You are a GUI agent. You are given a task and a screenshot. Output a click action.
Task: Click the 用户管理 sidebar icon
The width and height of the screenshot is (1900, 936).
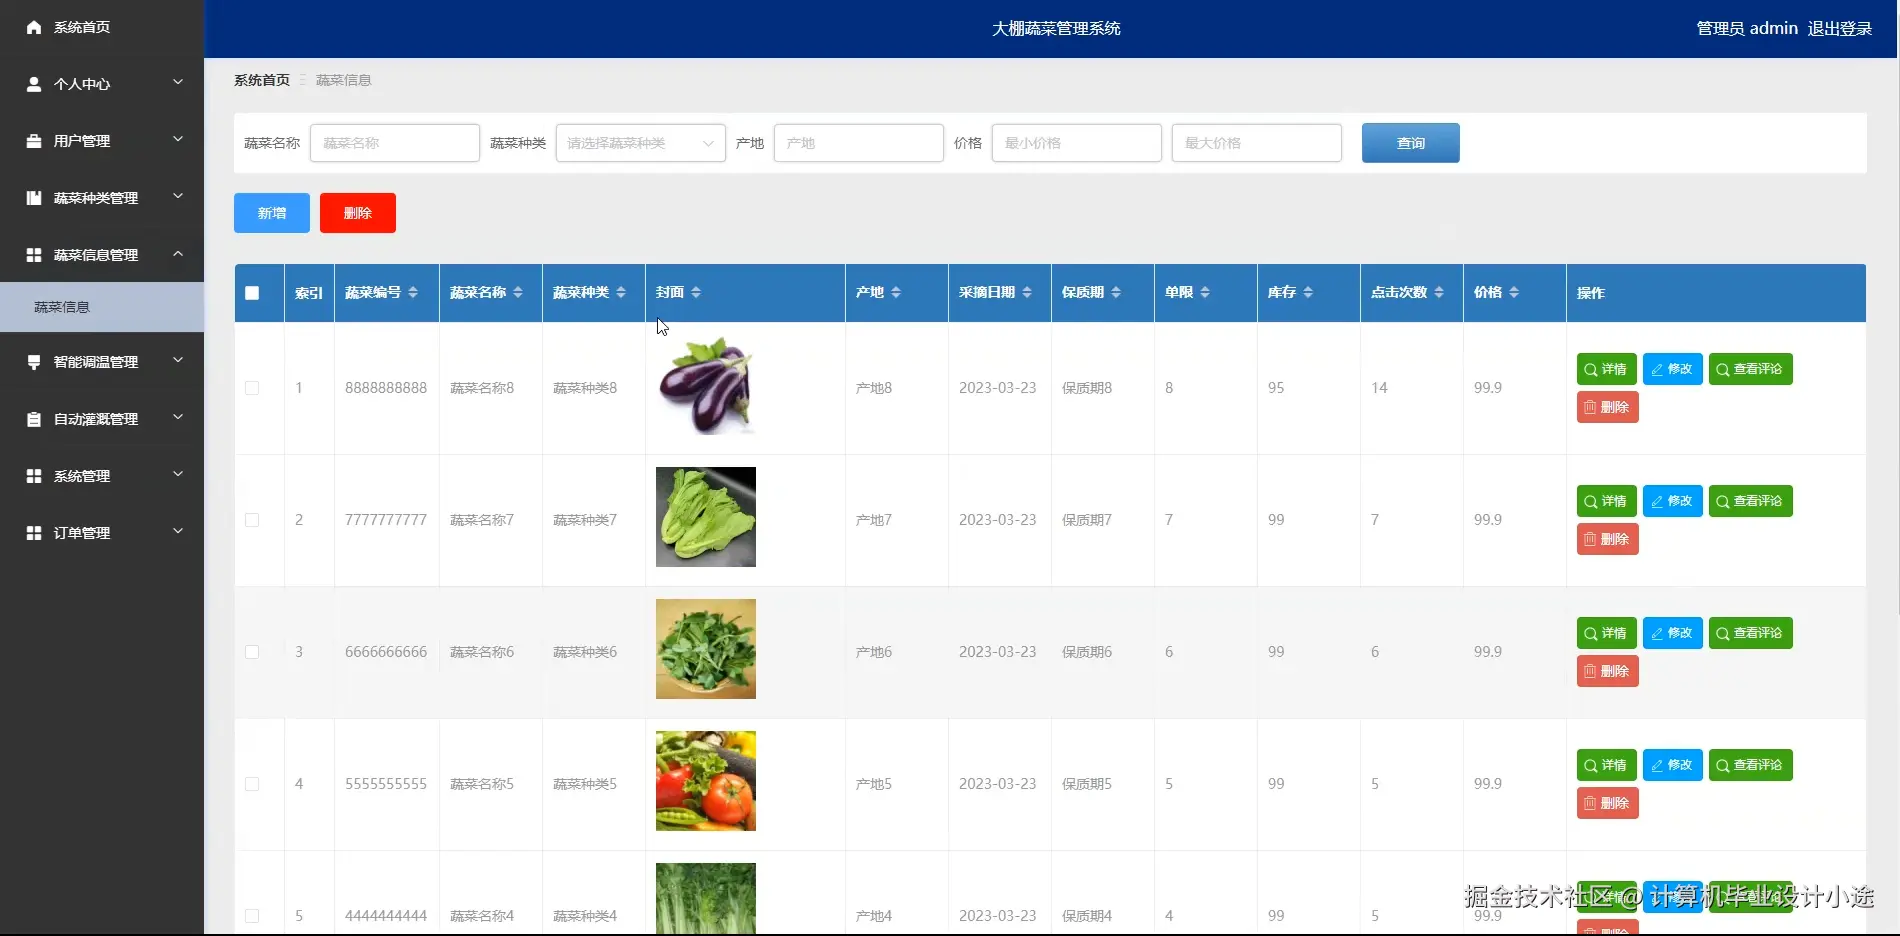click(33, 140)
